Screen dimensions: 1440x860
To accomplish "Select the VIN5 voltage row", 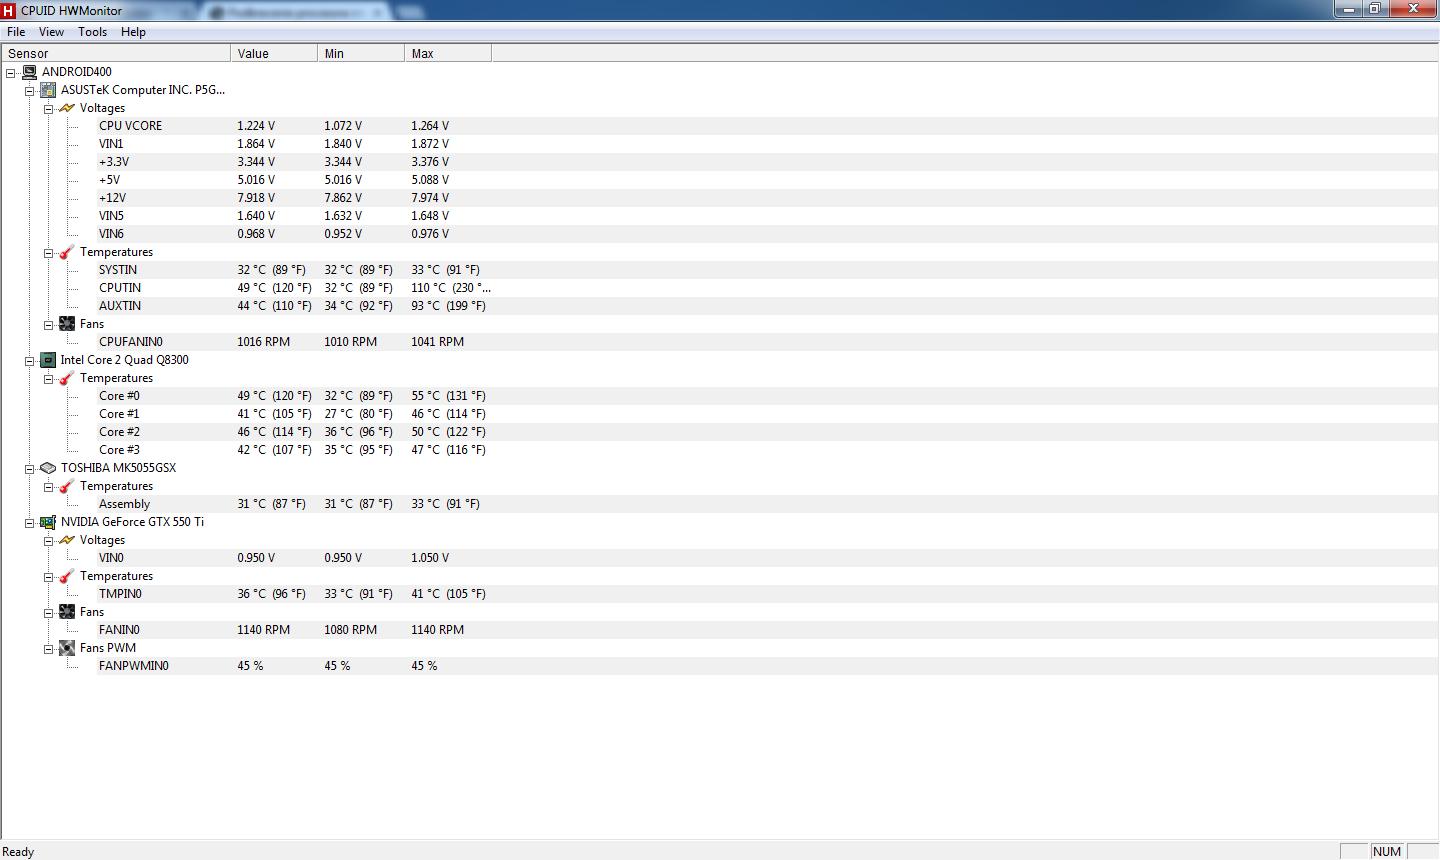I will [767, 216].
